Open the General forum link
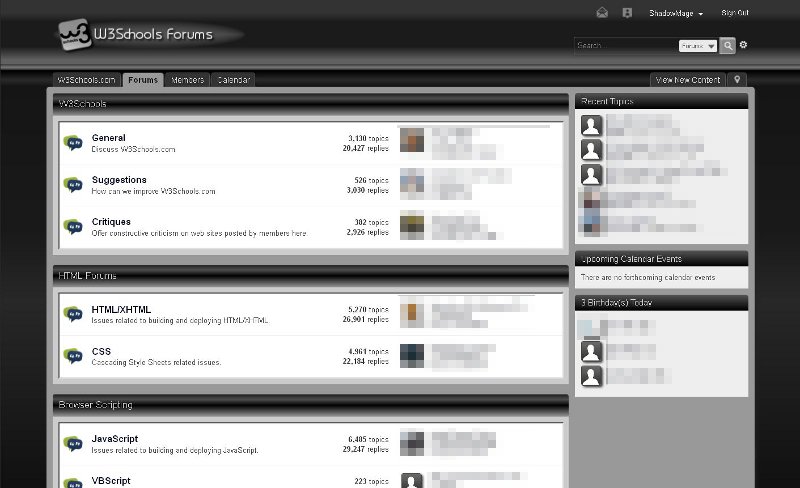 pyautogui.click(x=109, y=138)
